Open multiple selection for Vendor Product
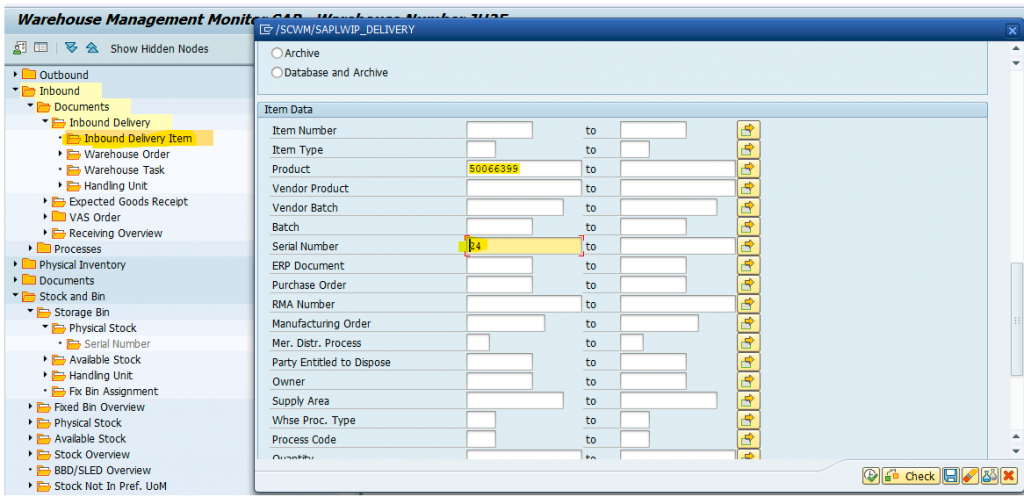The image size is (1024, 497). point(748,188)
